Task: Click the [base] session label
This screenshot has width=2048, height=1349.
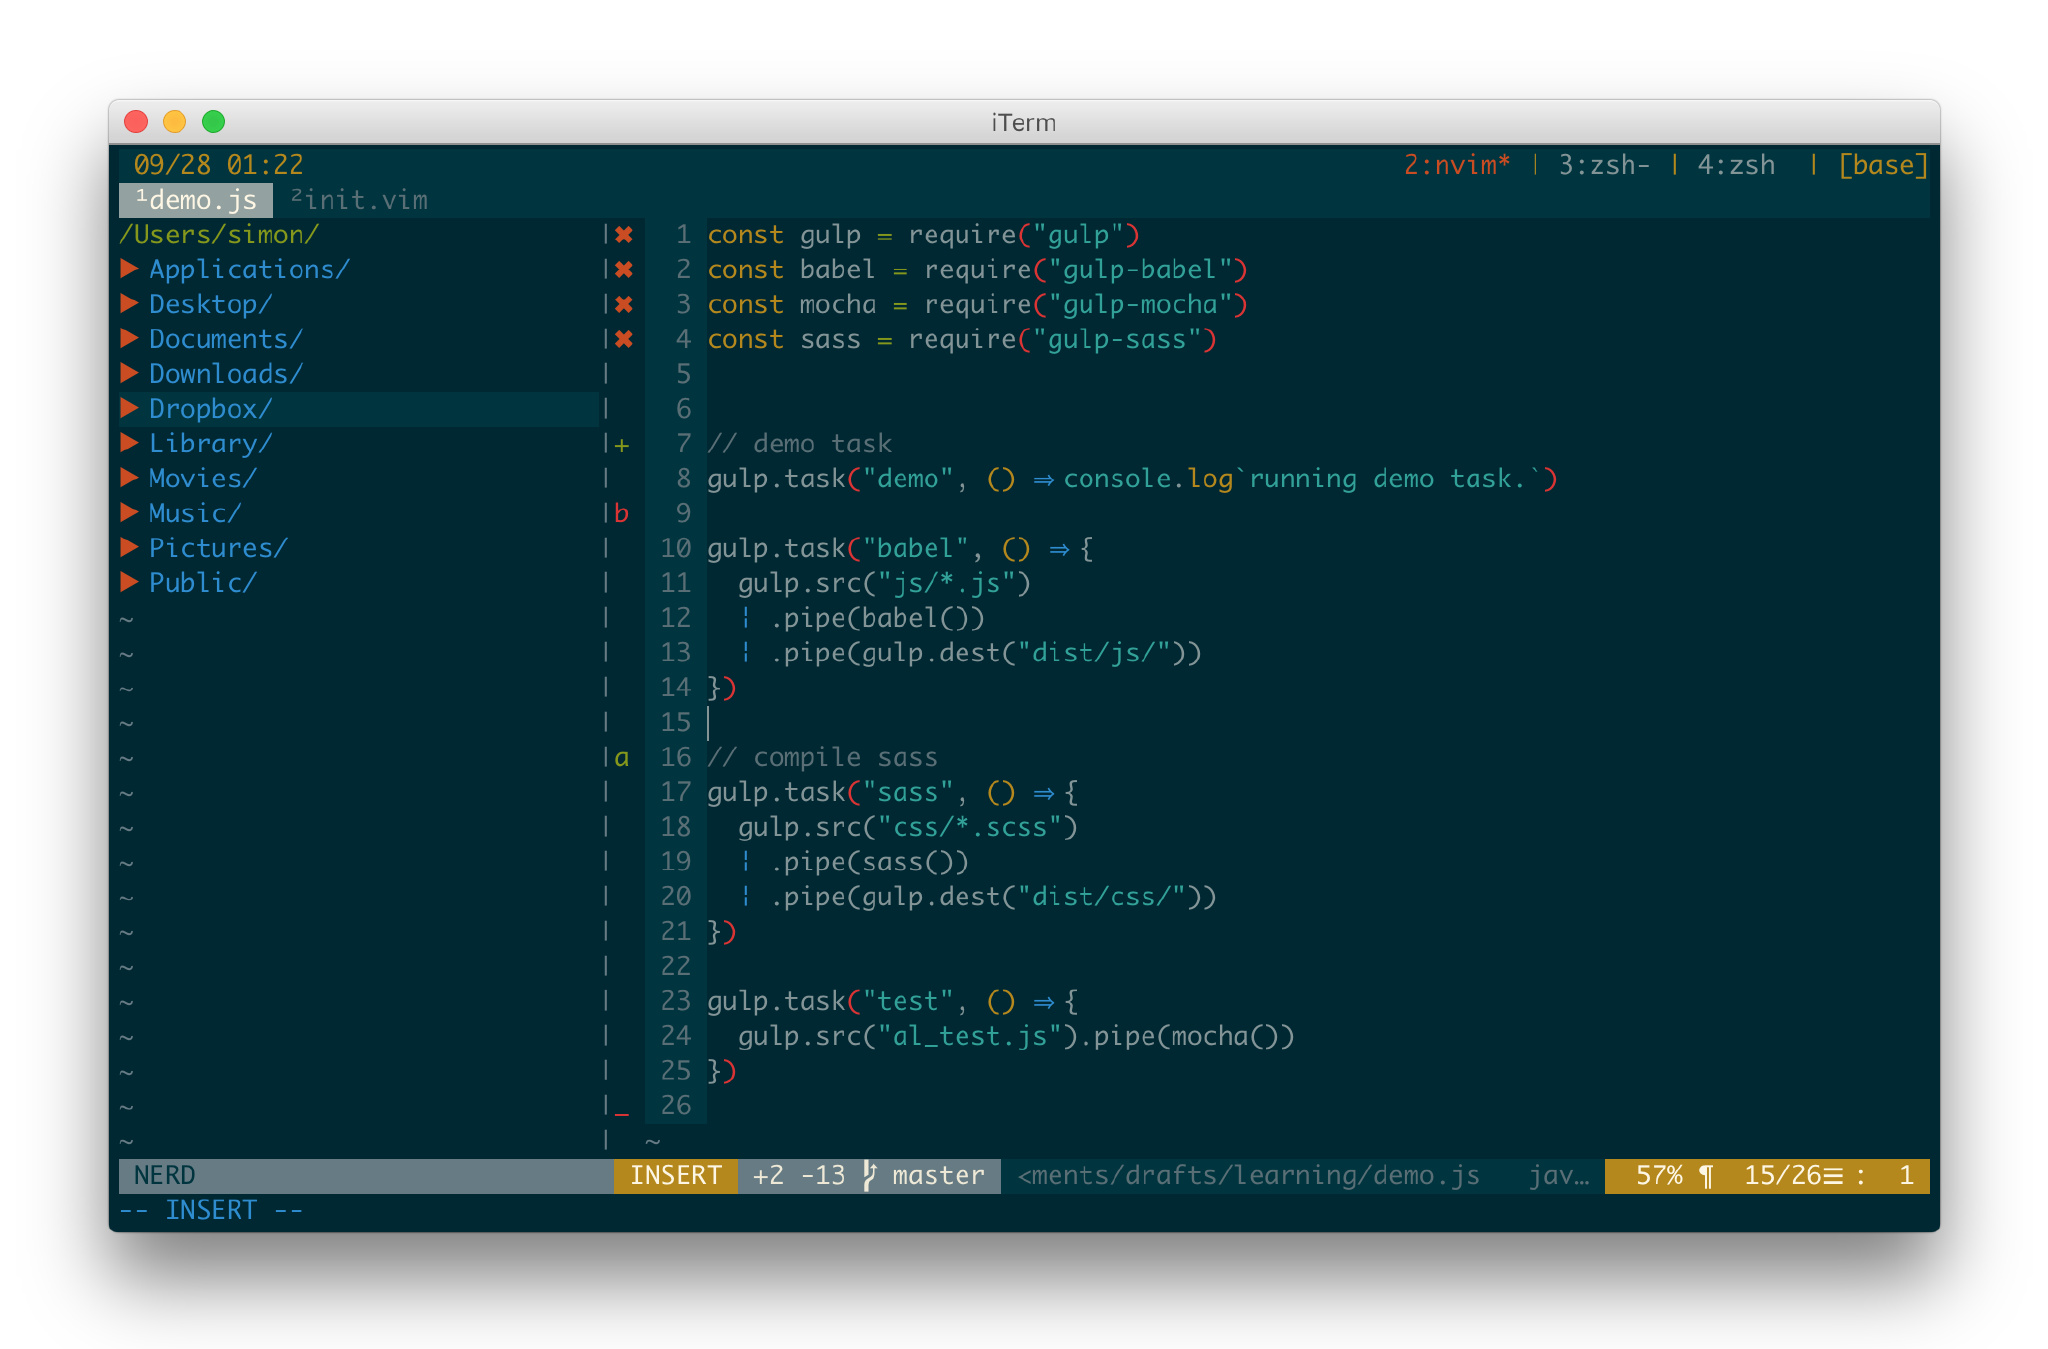Action: click(1883, 165)
